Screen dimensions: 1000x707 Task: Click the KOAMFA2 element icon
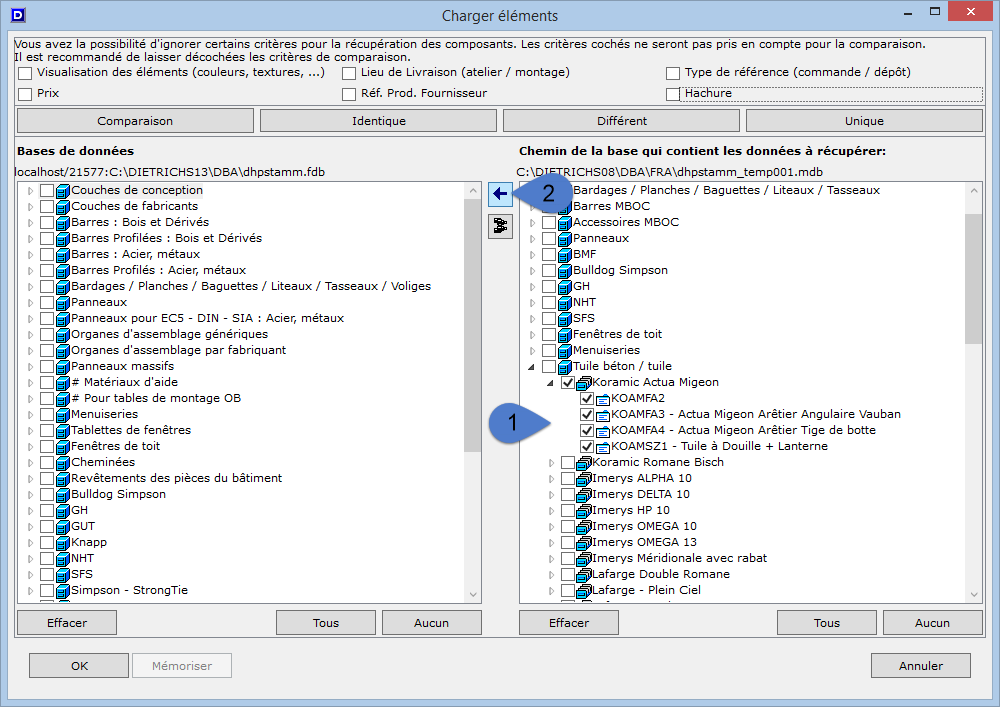pyautogui.click(x=603, y=398)
